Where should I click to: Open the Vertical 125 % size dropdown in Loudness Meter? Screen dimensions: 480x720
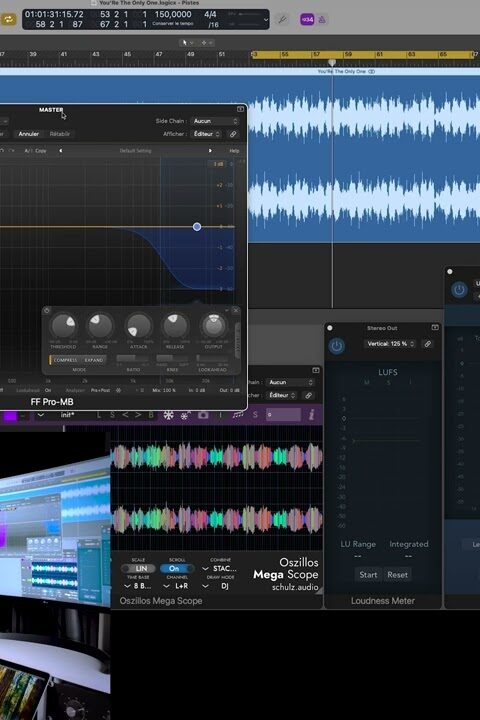coord(390,344)
